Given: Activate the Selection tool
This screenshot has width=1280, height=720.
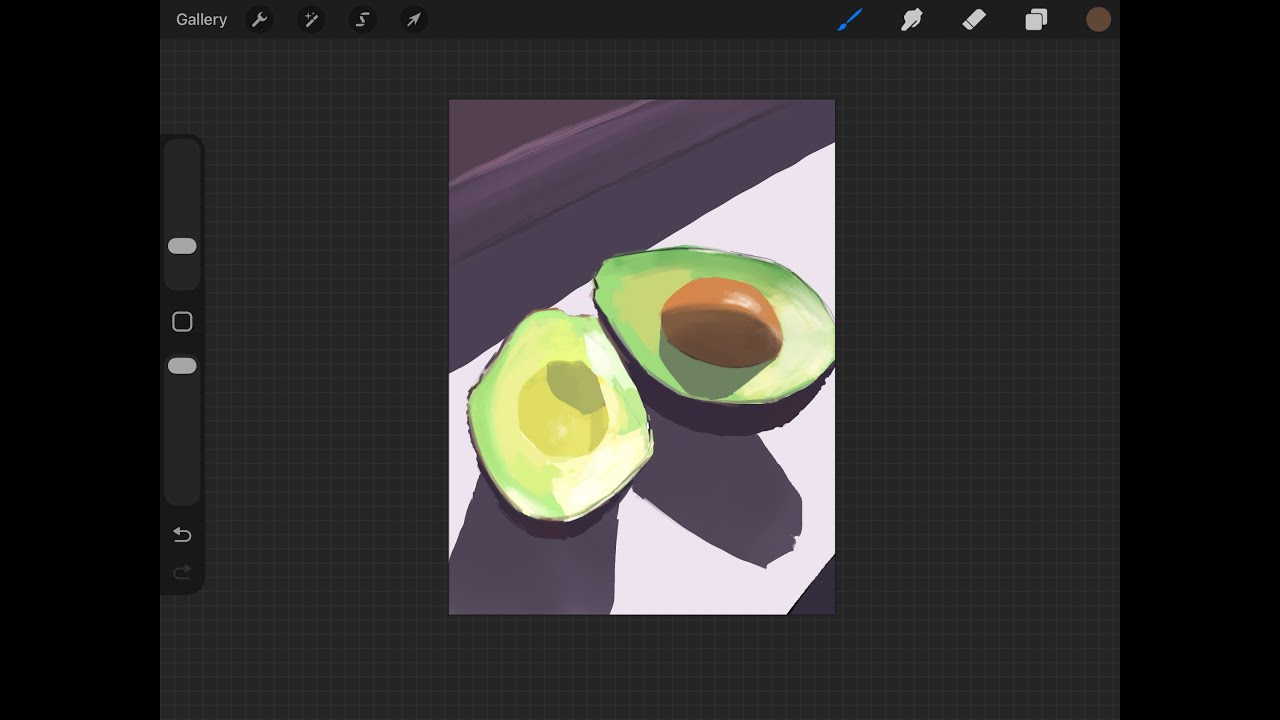Looking at the screenshot, I should coord(363,20).
